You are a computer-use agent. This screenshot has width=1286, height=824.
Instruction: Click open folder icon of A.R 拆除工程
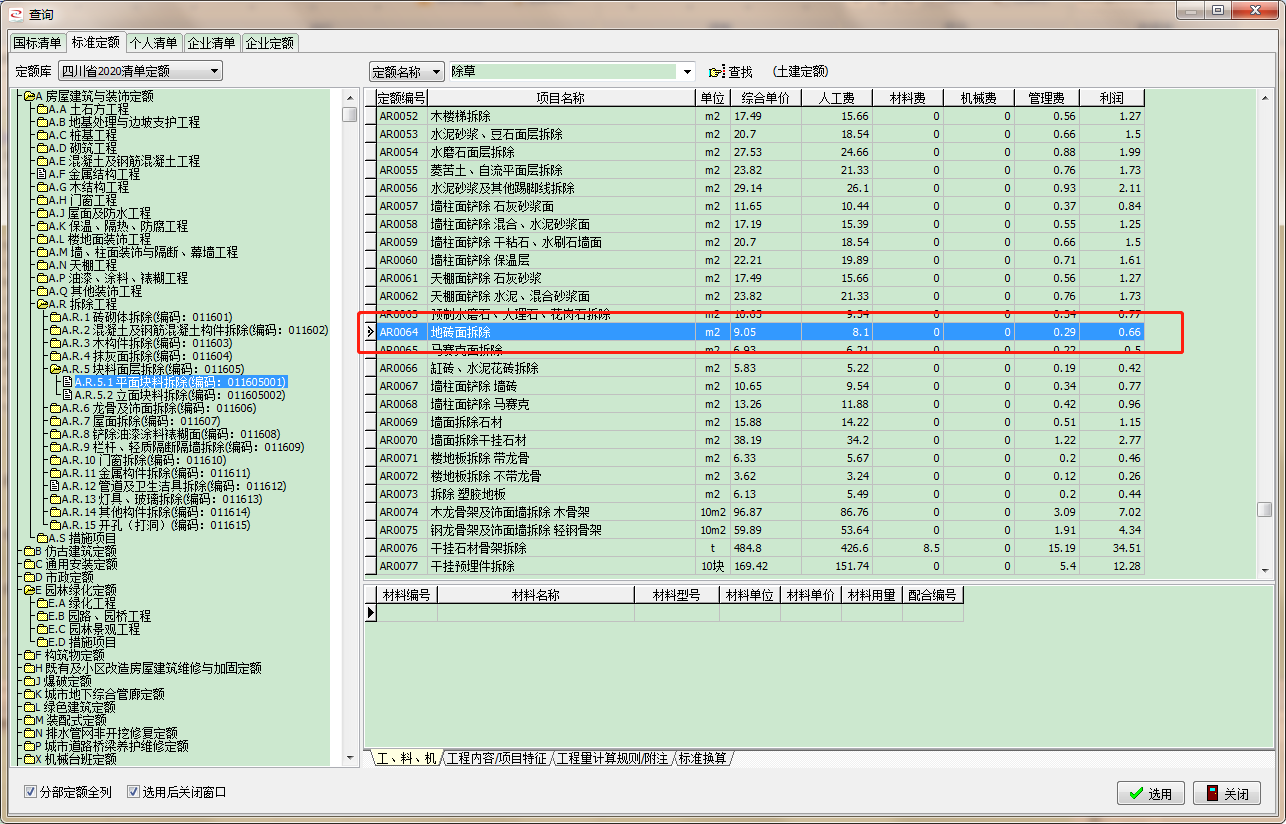[43, 304]
